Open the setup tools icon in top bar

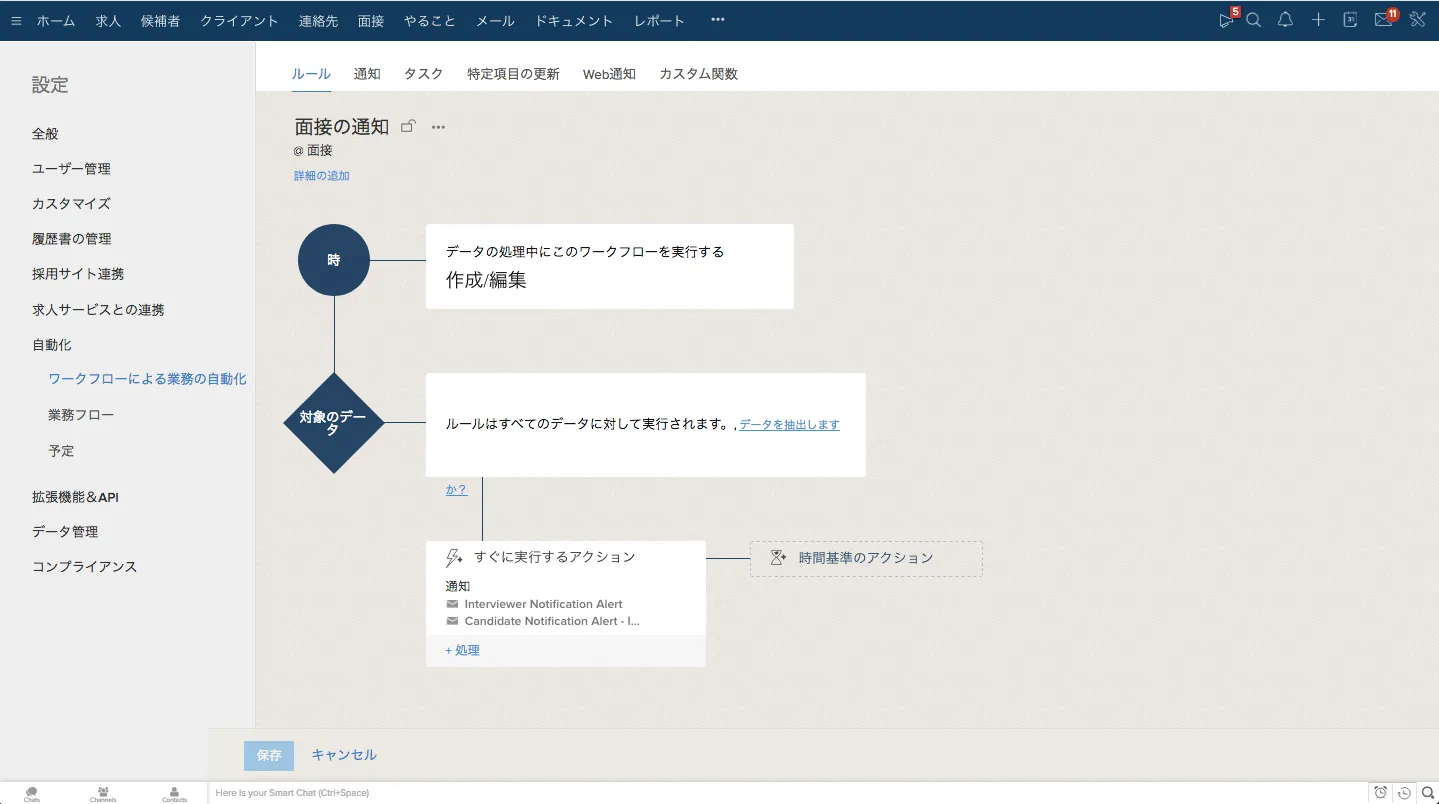coord(1417,20)
